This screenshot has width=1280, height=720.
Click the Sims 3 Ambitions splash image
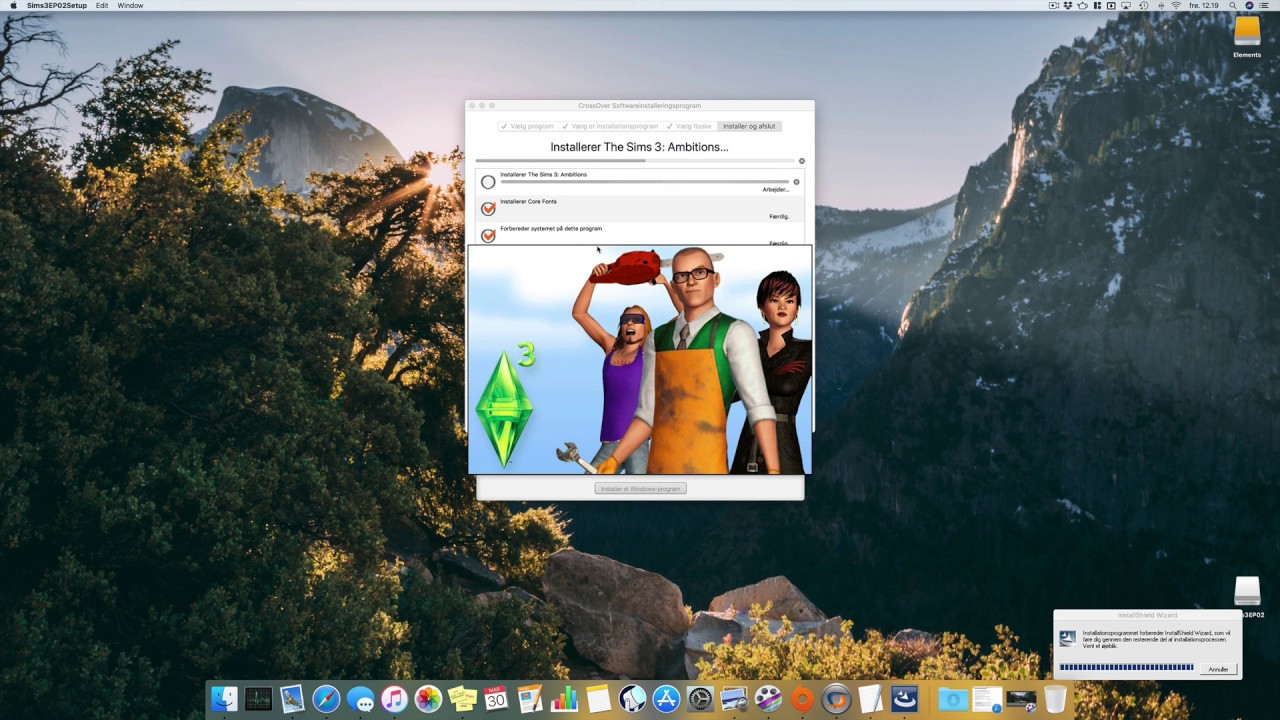[640, 360]
